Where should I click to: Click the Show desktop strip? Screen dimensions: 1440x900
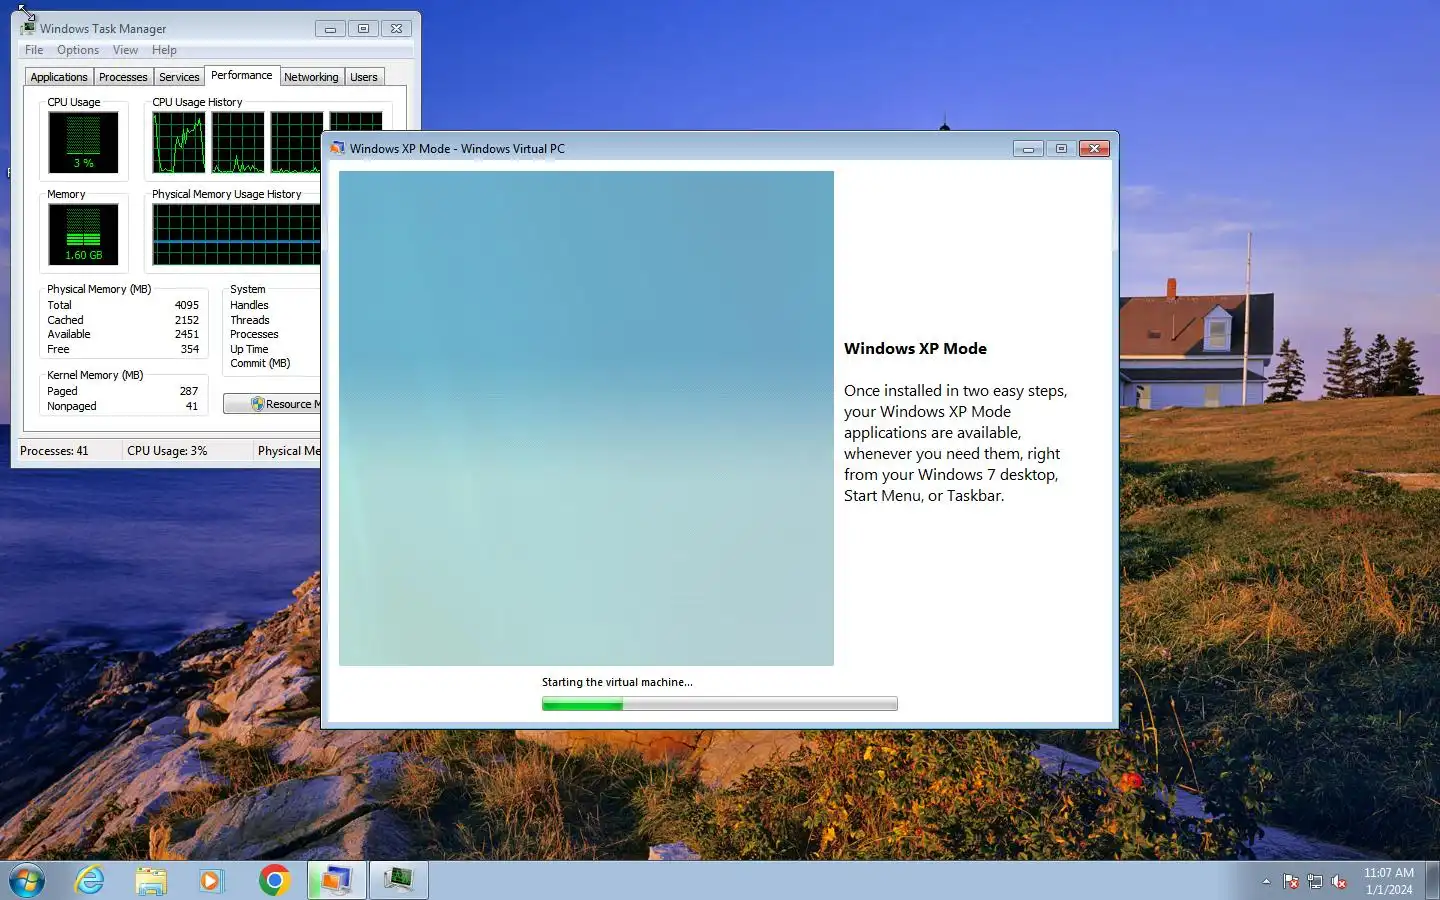1432,881
